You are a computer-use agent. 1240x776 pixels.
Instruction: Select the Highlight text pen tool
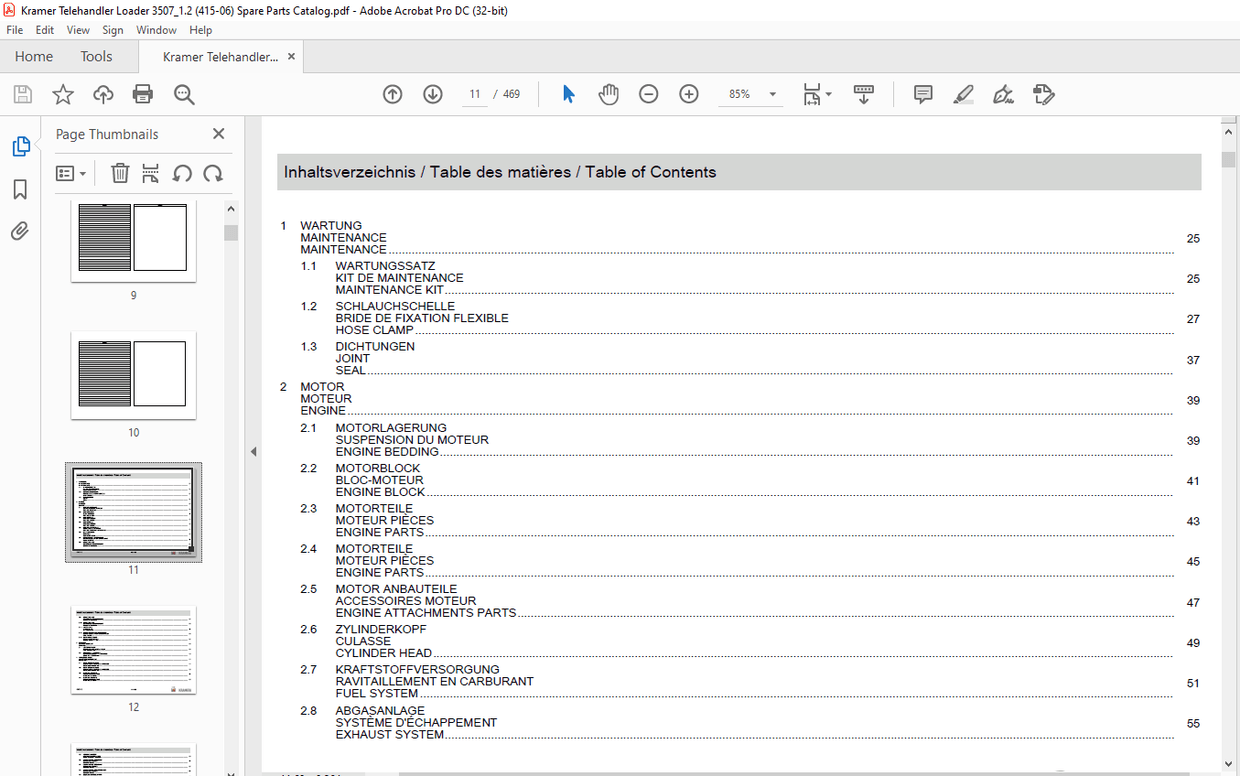click(x=963, y=94)
